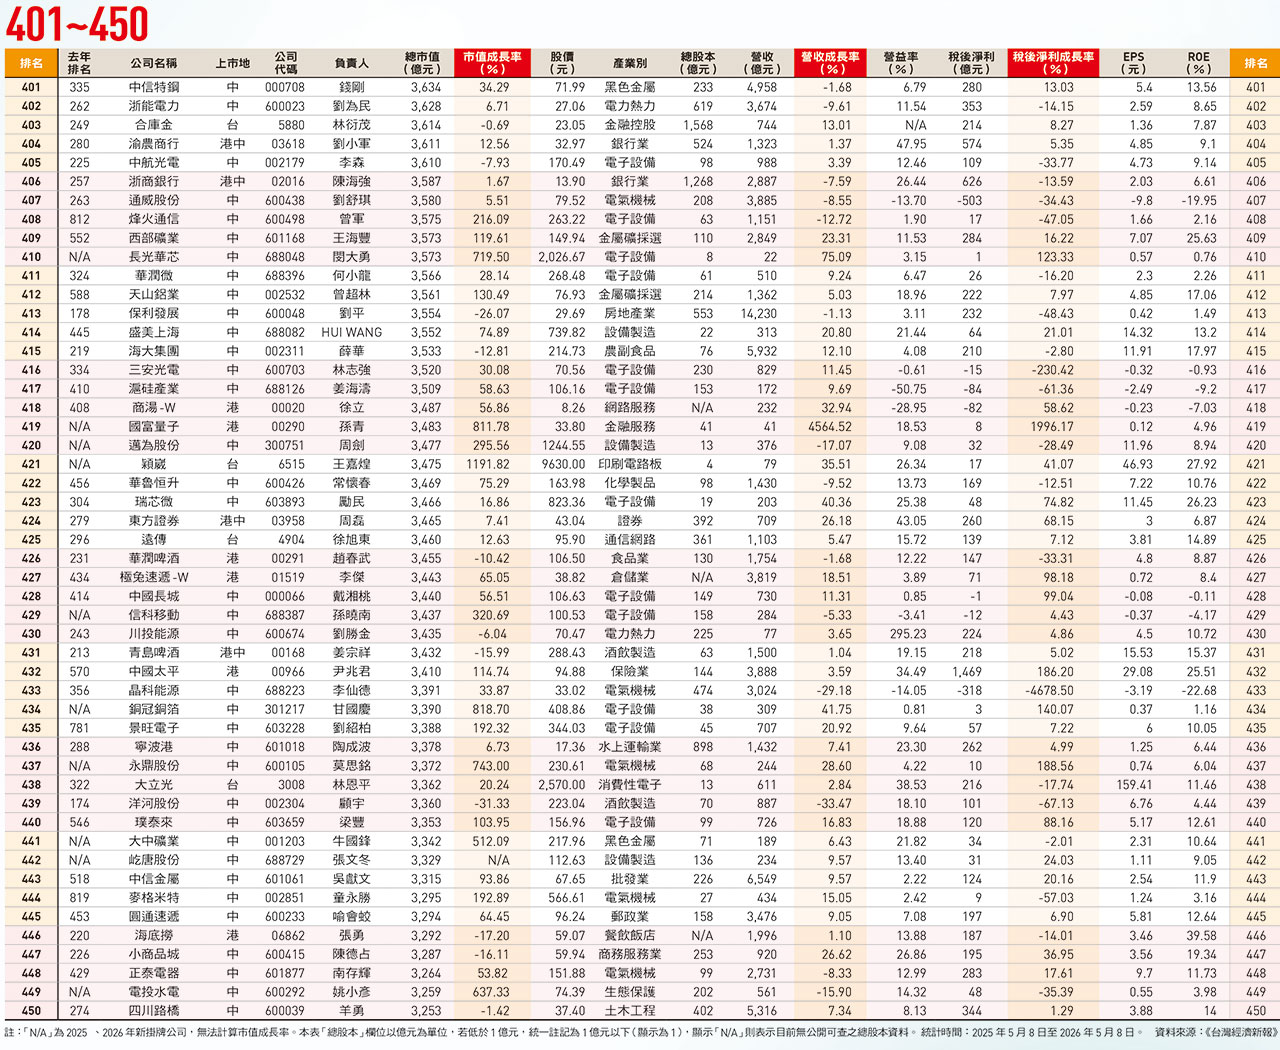Click revenue value "14,230"
This screenshot has width=1280, height=1050.
click(x=759, y=313)
